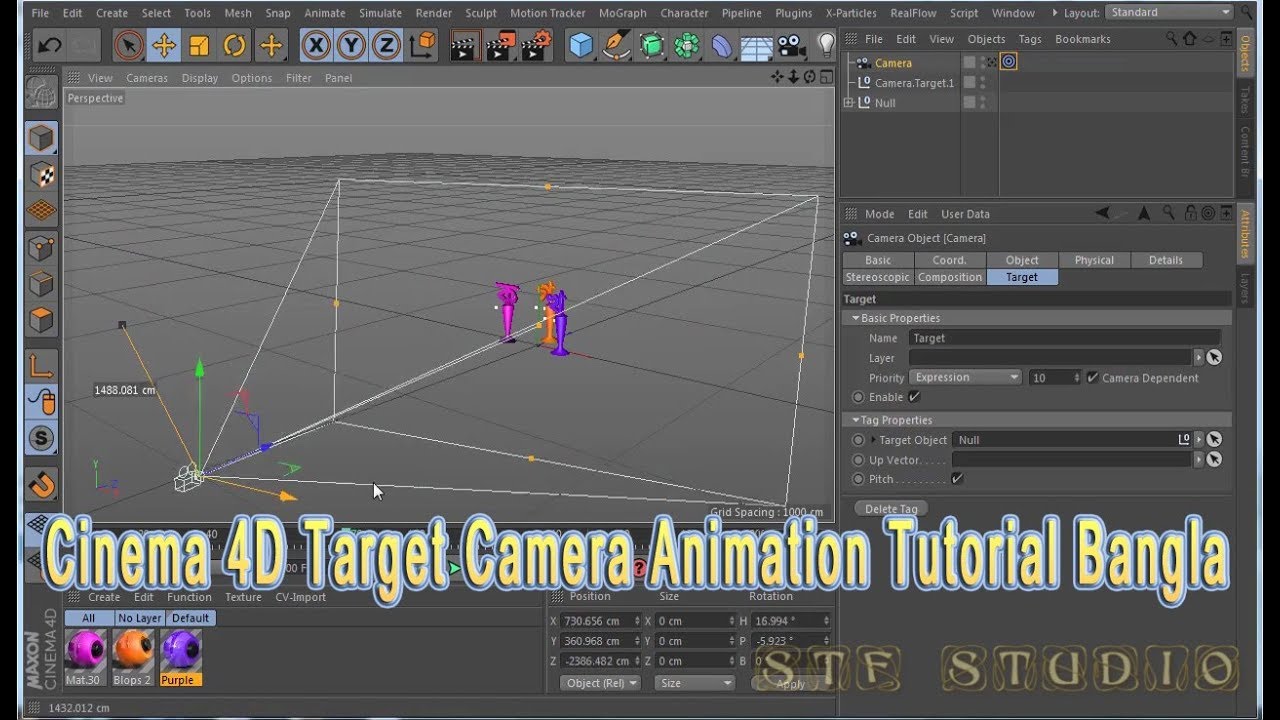Image resolution: width=1280 pixels, height=720 pixels.
Task: Select the Mat.30 pink material
Action: (x=85, y=651)
